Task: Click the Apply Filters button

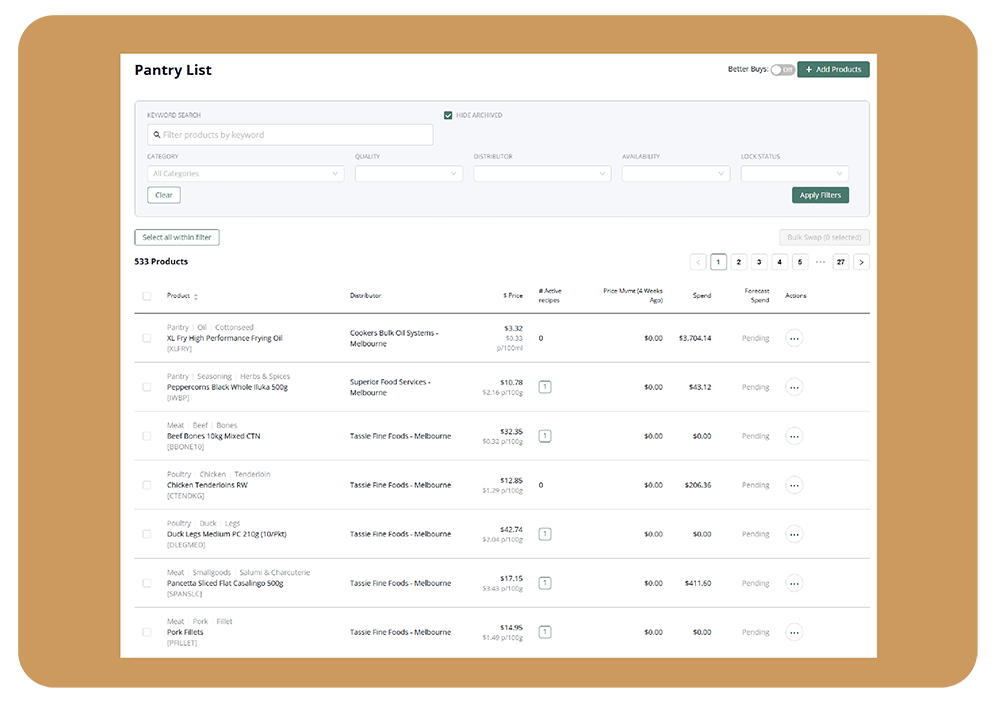Action: pyautogui.click(x=820, y=195)
